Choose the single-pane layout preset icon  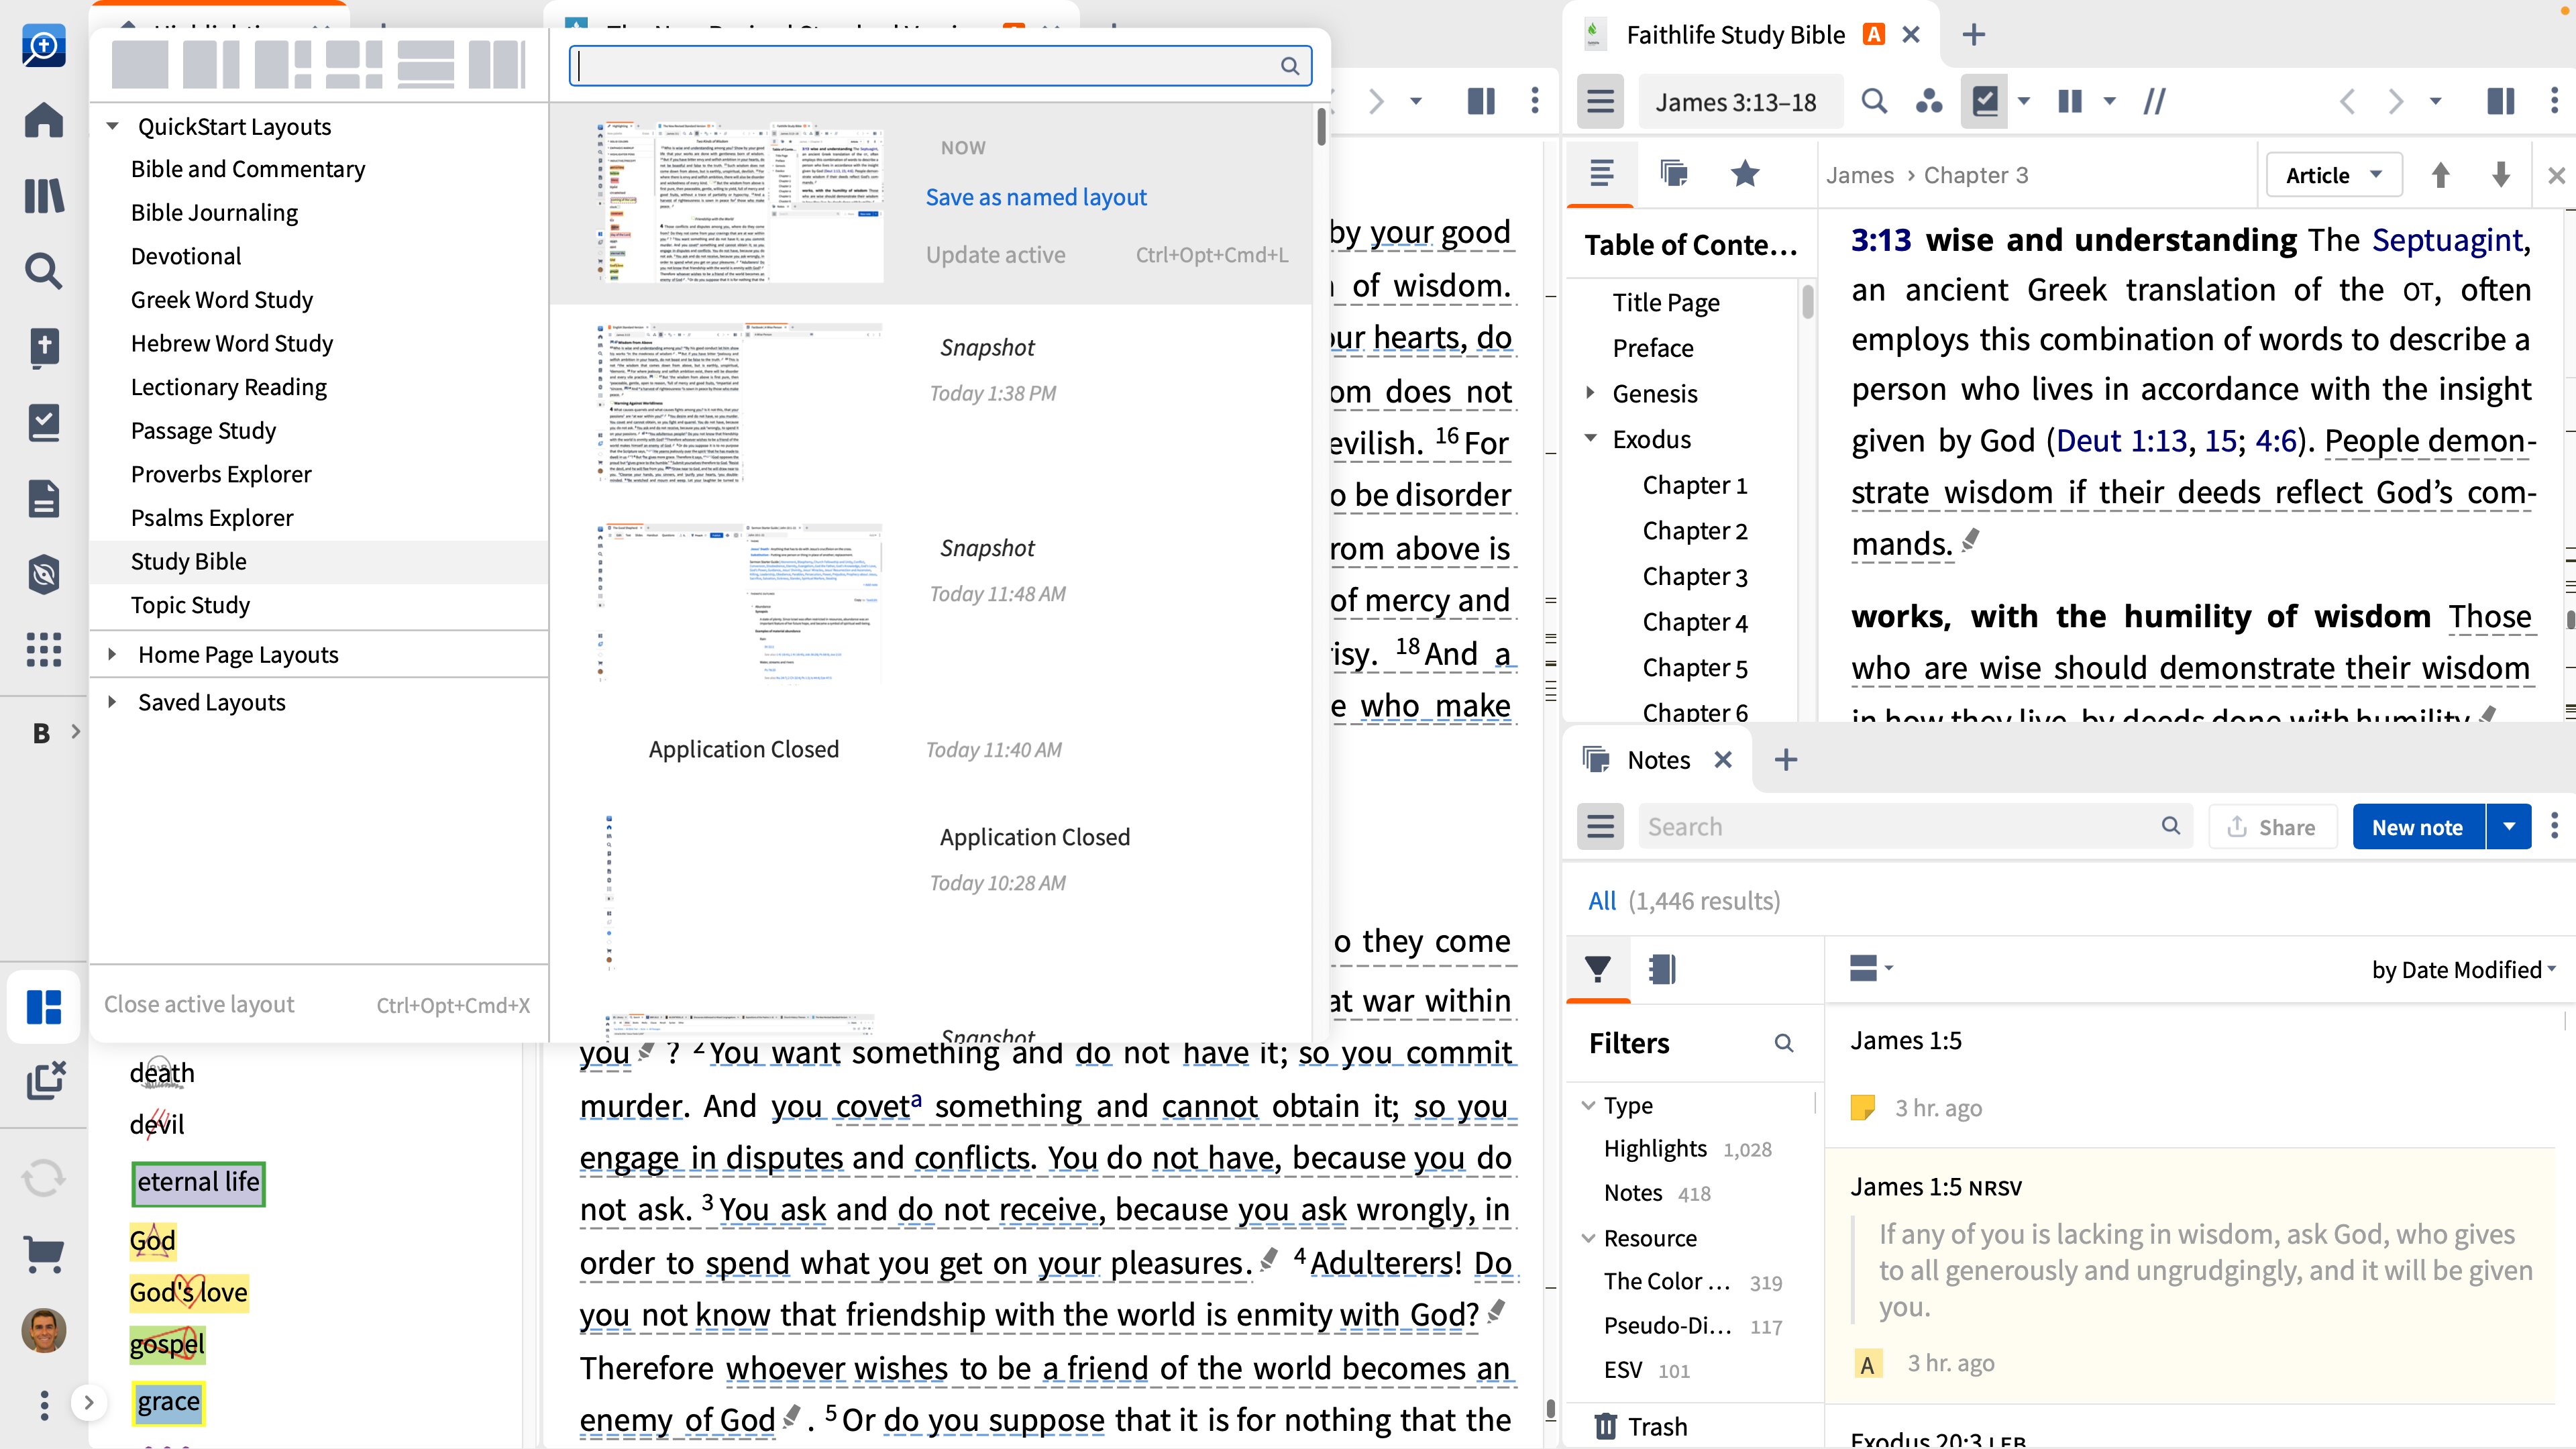click(140, 65)
